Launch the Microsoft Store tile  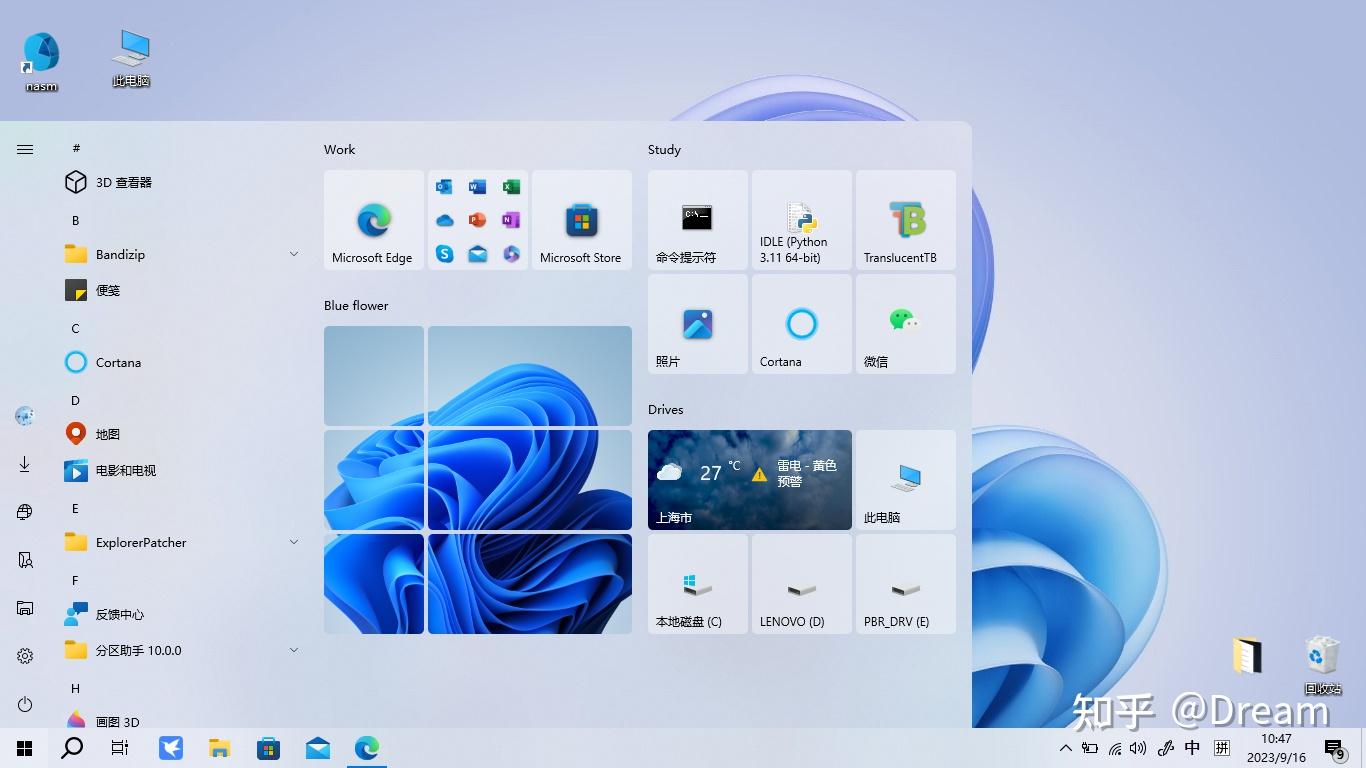click(582, 220)
